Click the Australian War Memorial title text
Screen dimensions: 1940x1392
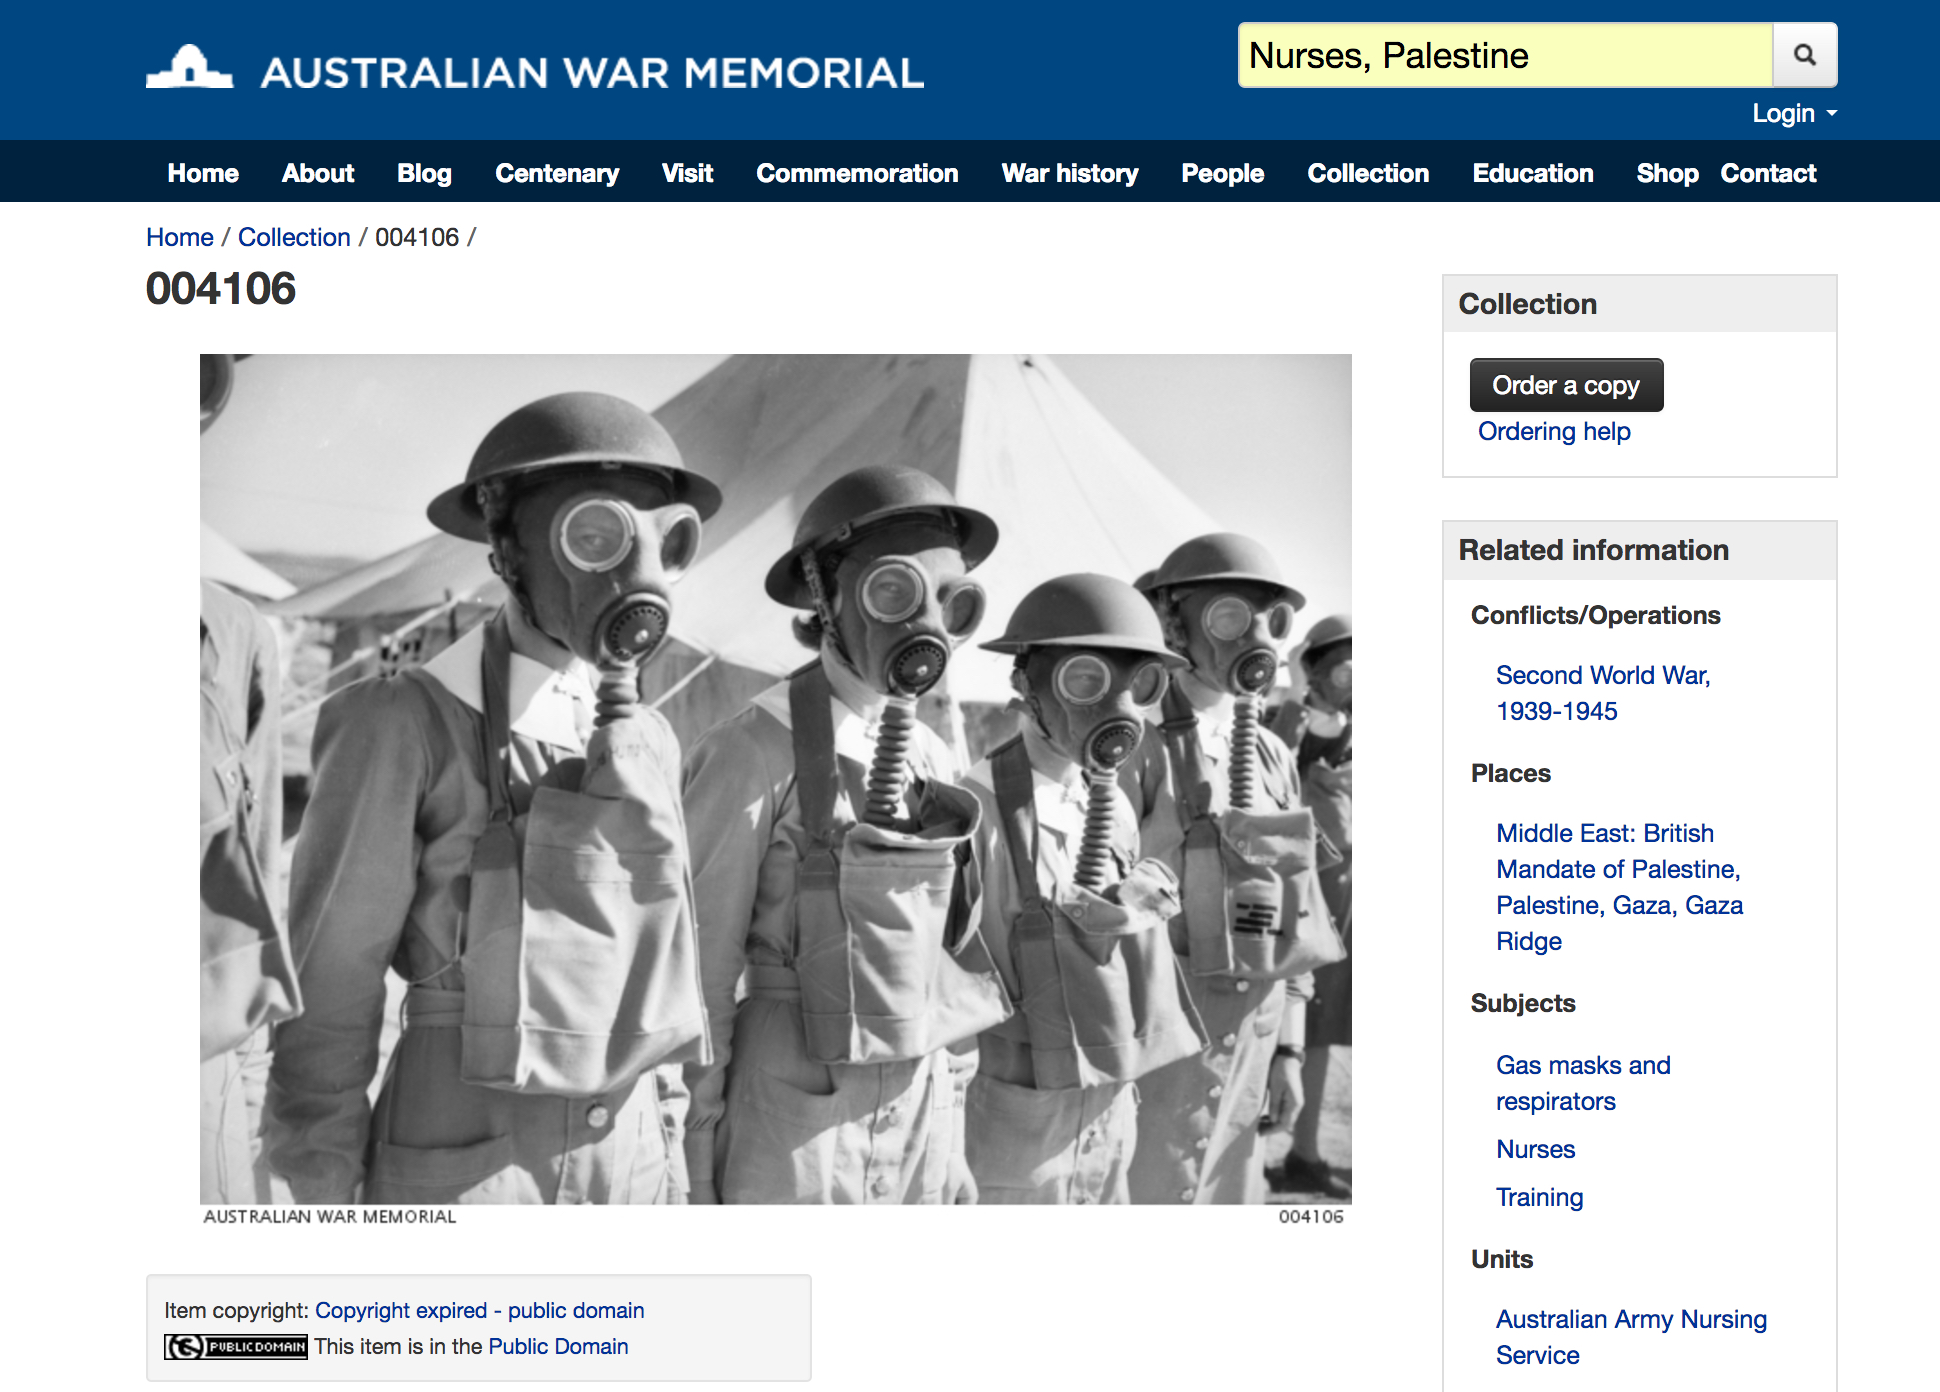pyautogui.click(x=592, y=73)
